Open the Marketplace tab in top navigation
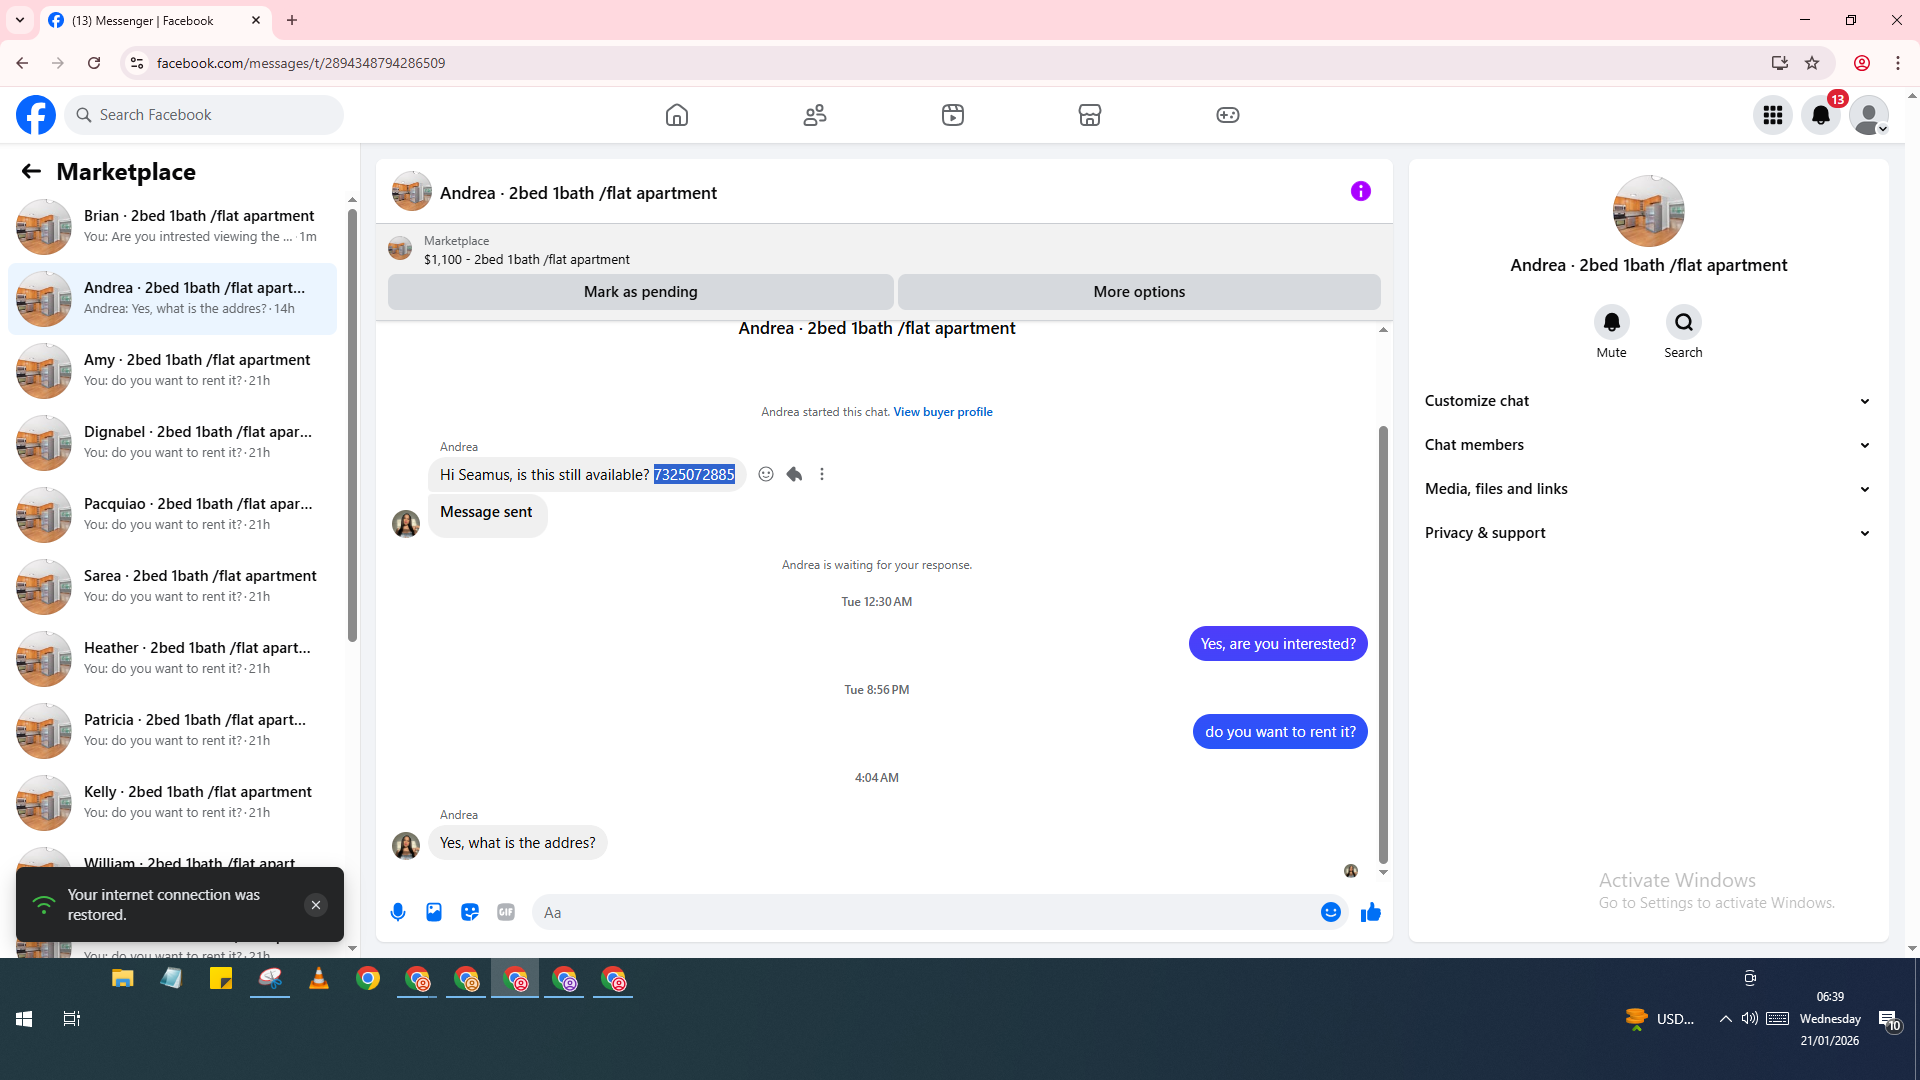 pos(1089,115)
